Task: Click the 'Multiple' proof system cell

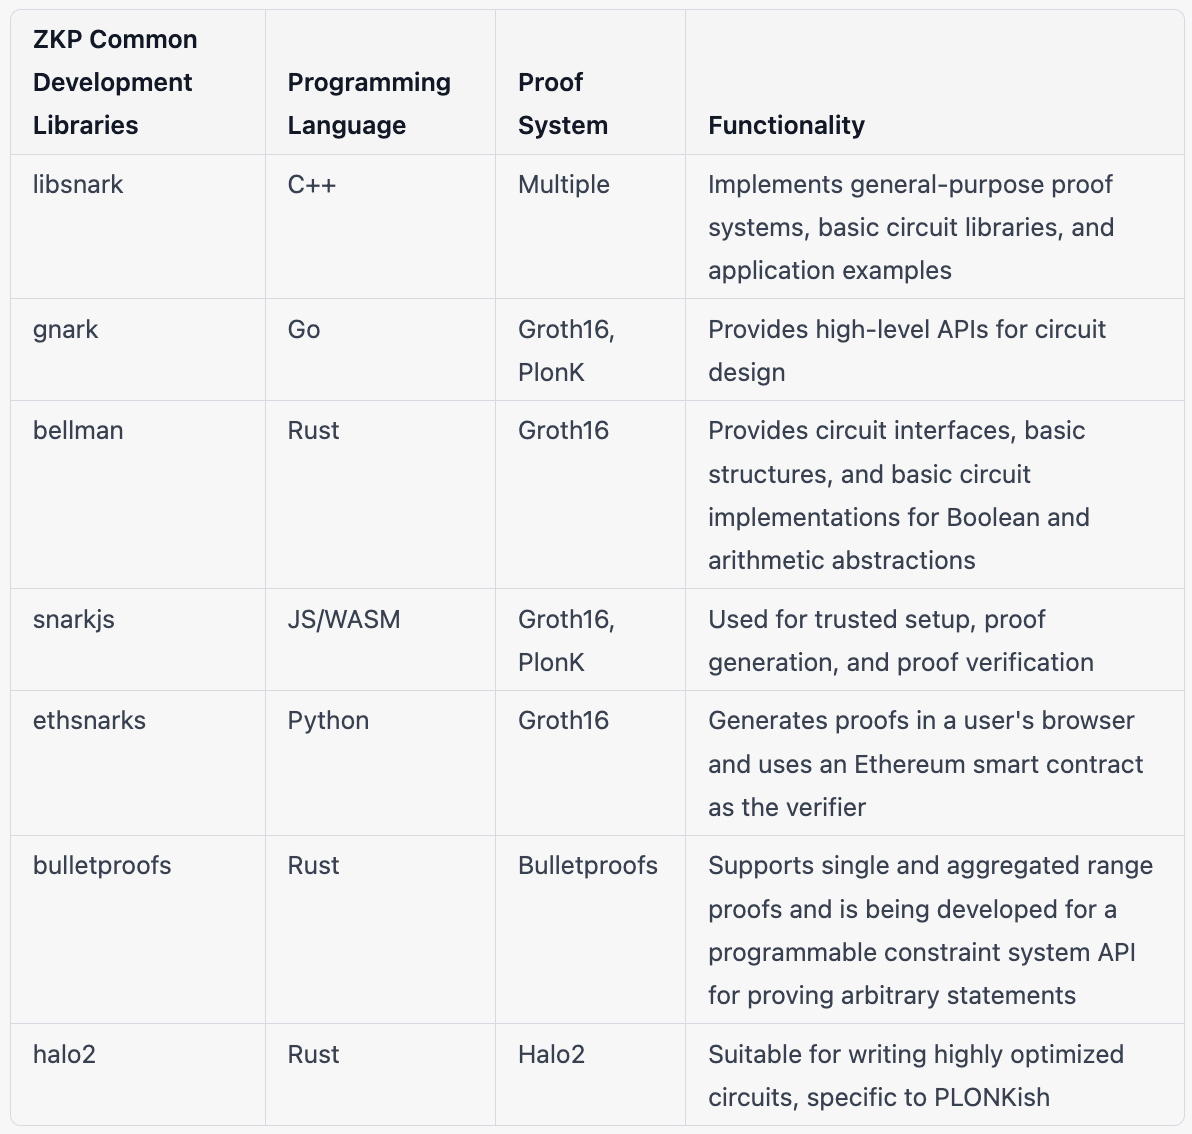Action: point(563,185)
